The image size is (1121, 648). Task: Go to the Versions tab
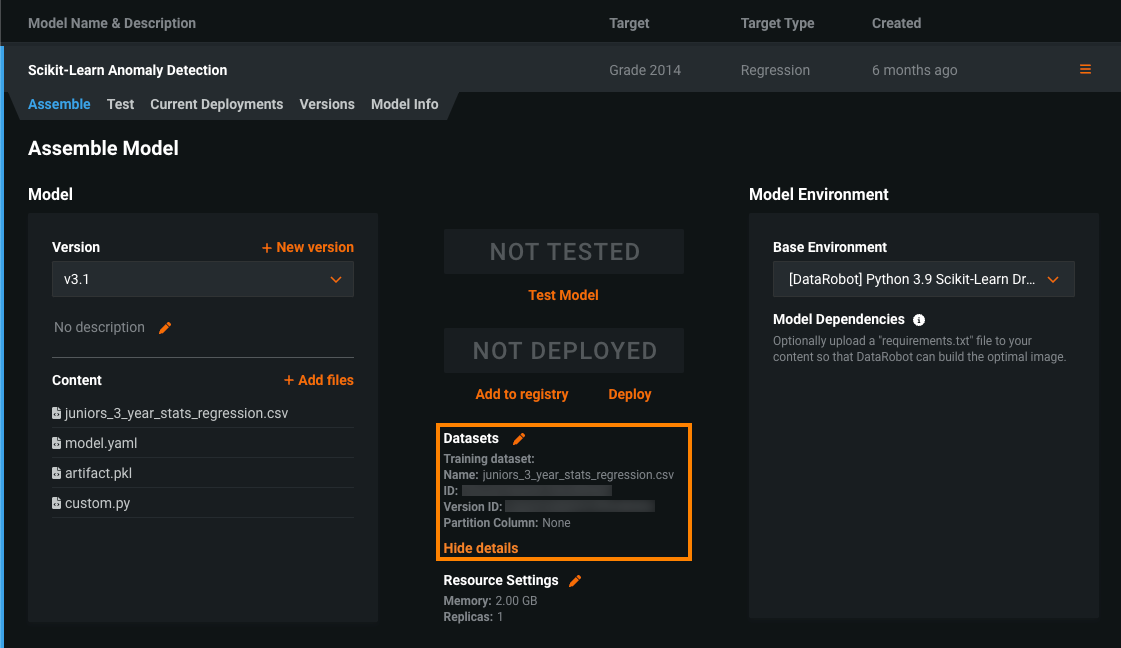pos(327,104)
